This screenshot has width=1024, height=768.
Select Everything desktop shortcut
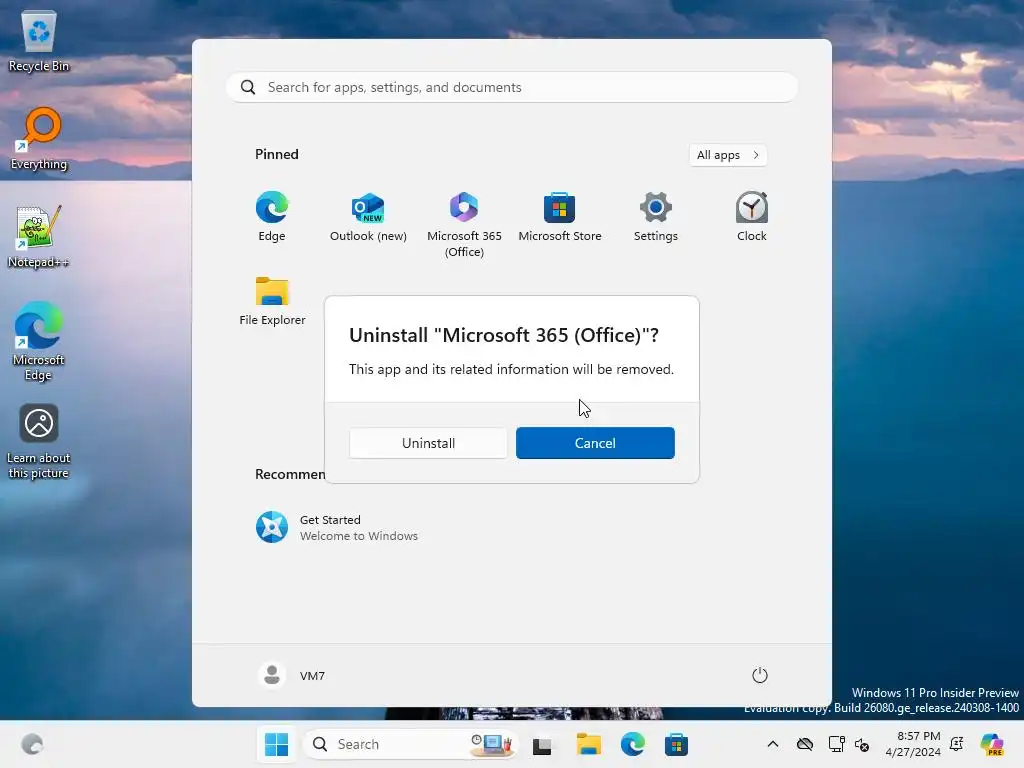coord(39,139)
